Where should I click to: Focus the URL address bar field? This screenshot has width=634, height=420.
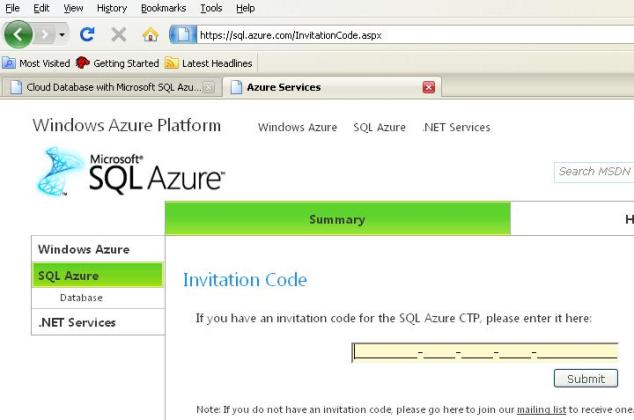coord(415,35)
